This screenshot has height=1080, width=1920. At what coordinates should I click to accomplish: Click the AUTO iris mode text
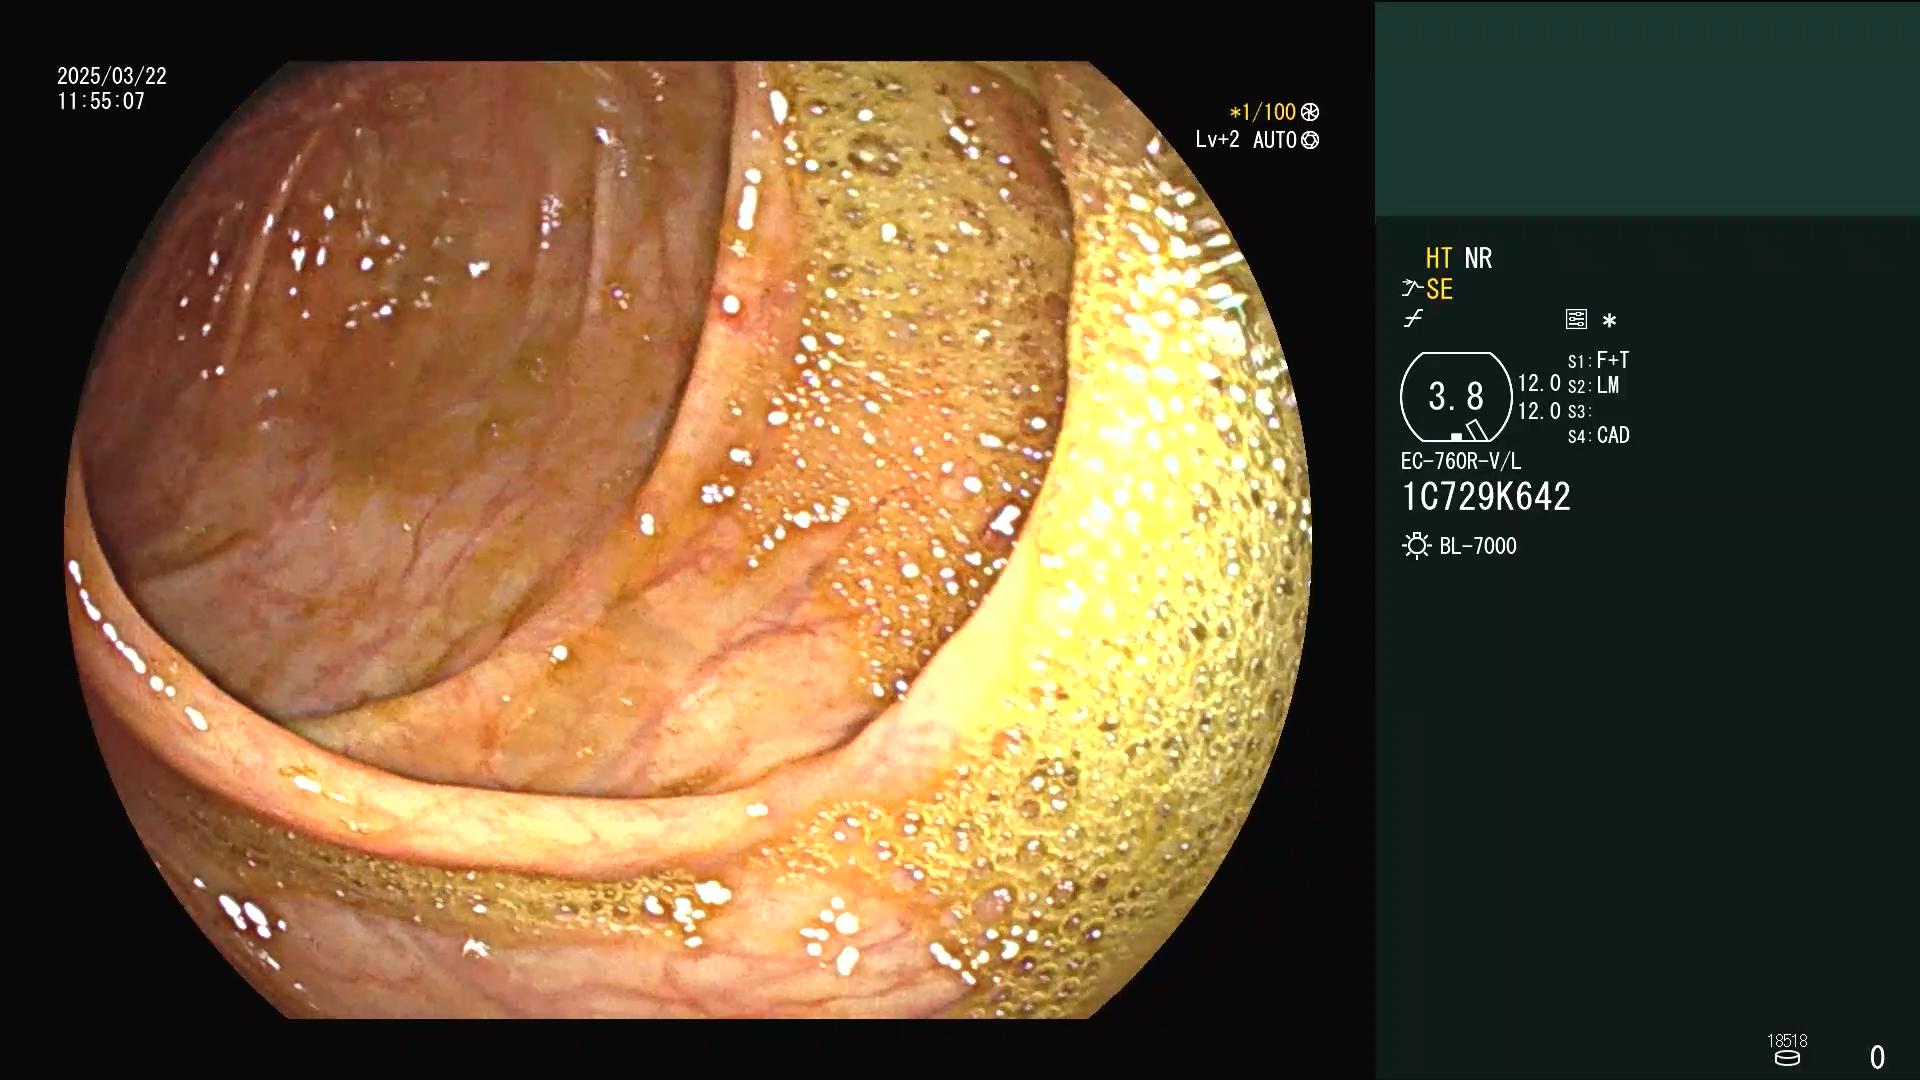[1275, 140]
